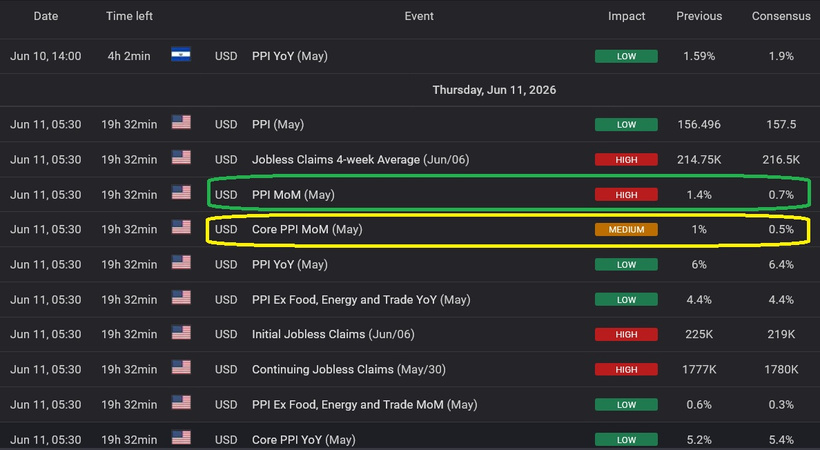Click LOW badge for PPI Ex Food, Energy and Trade MoM
Screen dimensions: 820x450
[x=626, y=404]
